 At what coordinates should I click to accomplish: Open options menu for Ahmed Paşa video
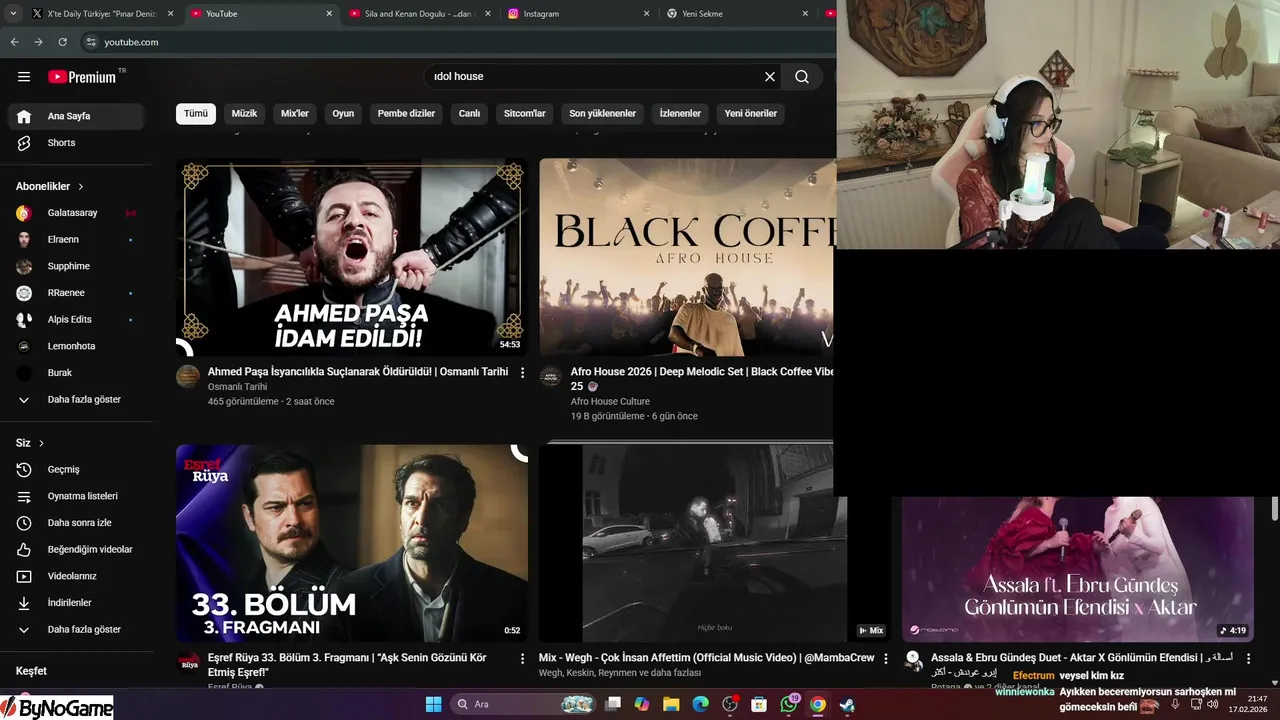point(522,373)
